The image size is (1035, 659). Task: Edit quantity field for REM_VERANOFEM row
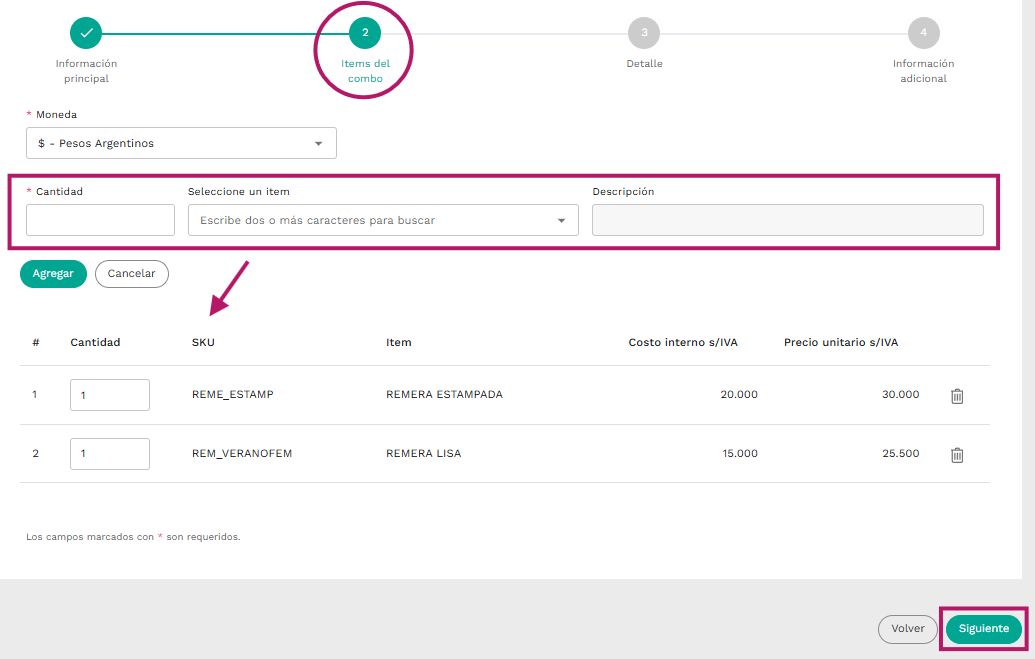(x=110, y=454)
